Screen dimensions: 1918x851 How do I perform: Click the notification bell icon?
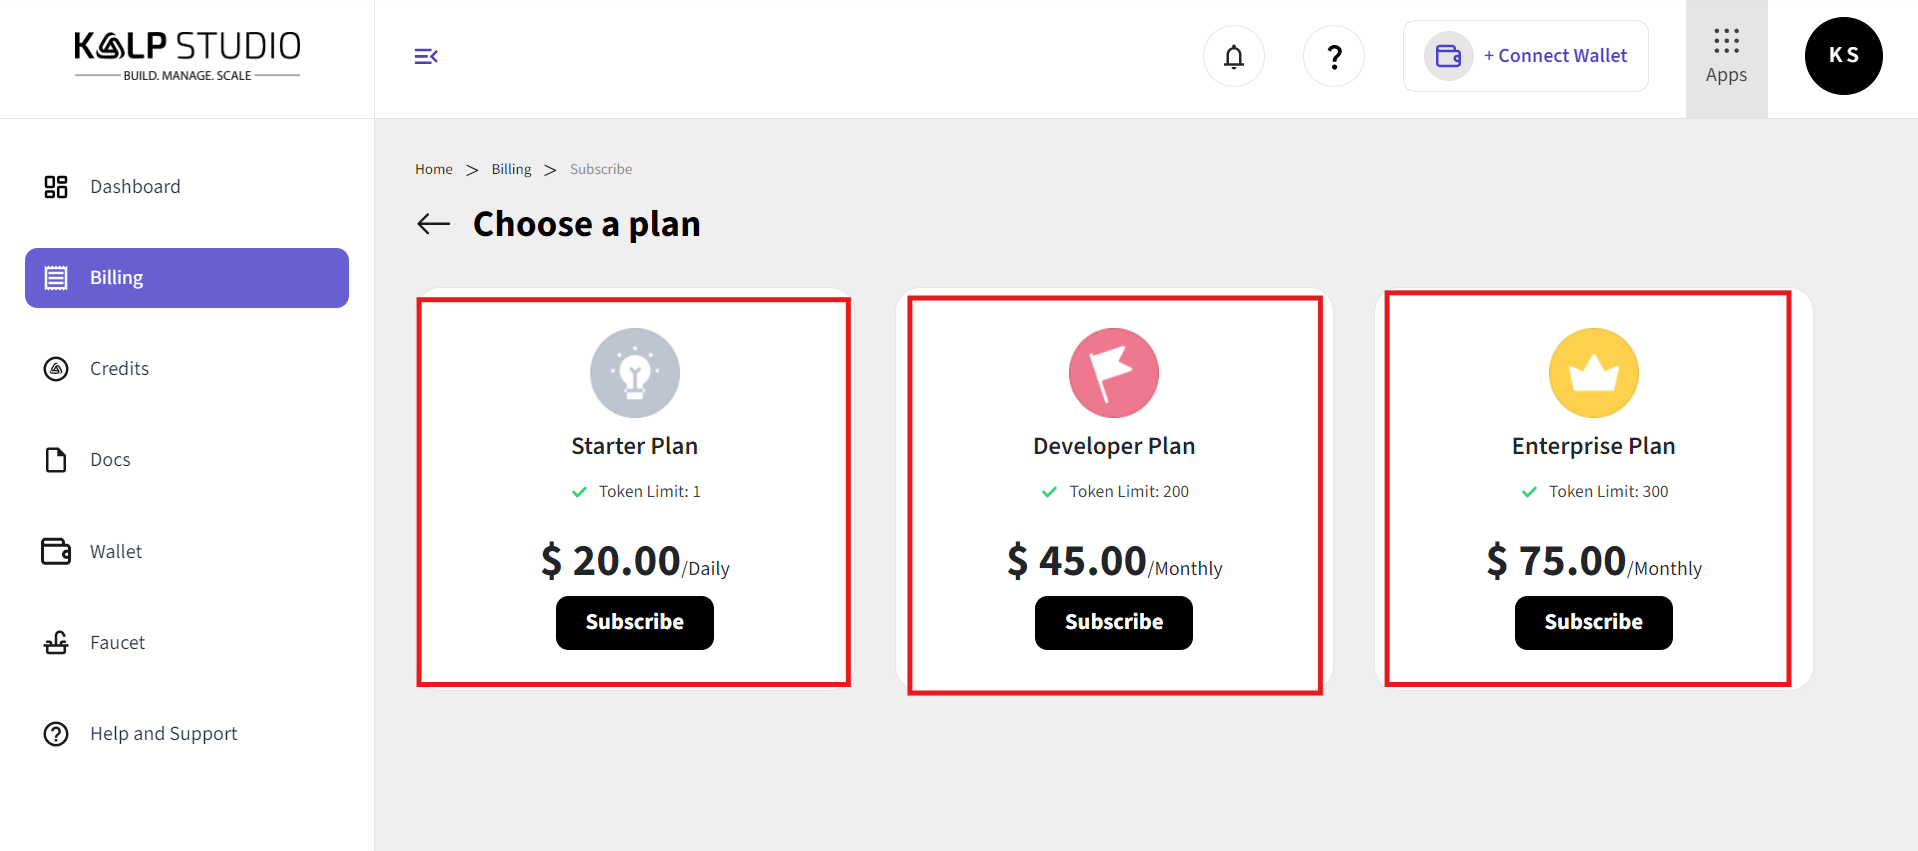click(1233, 57)
